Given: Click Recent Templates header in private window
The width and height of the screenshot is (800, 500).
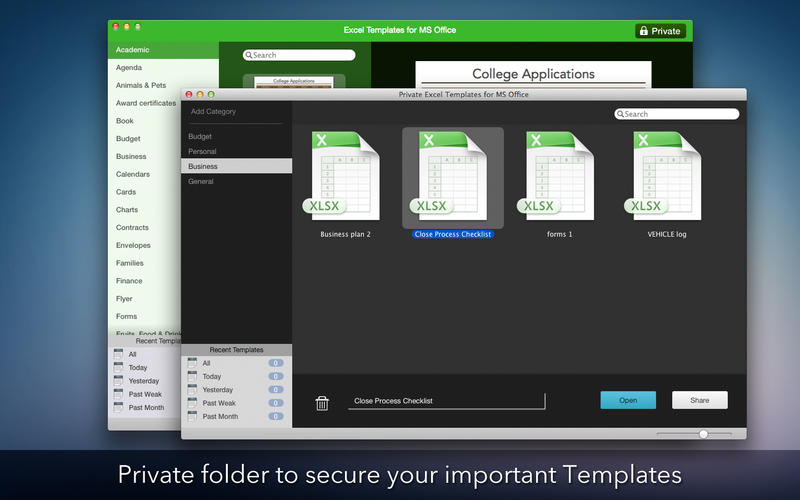Looking at the screenshot, I should [236, 350].
